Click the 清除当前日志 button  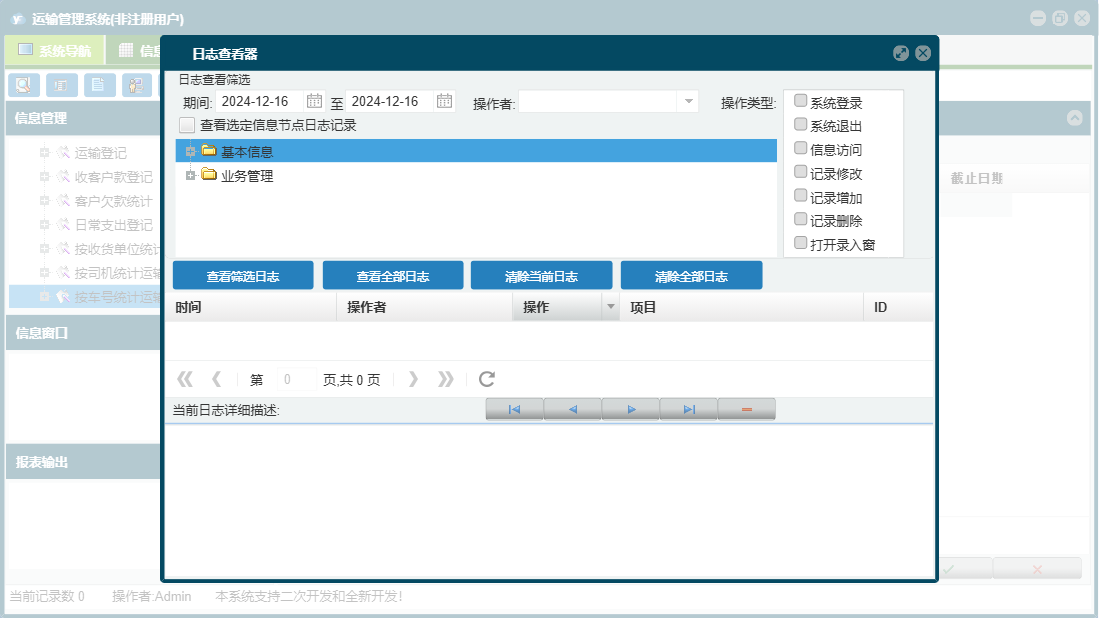(x=541, y=275)
